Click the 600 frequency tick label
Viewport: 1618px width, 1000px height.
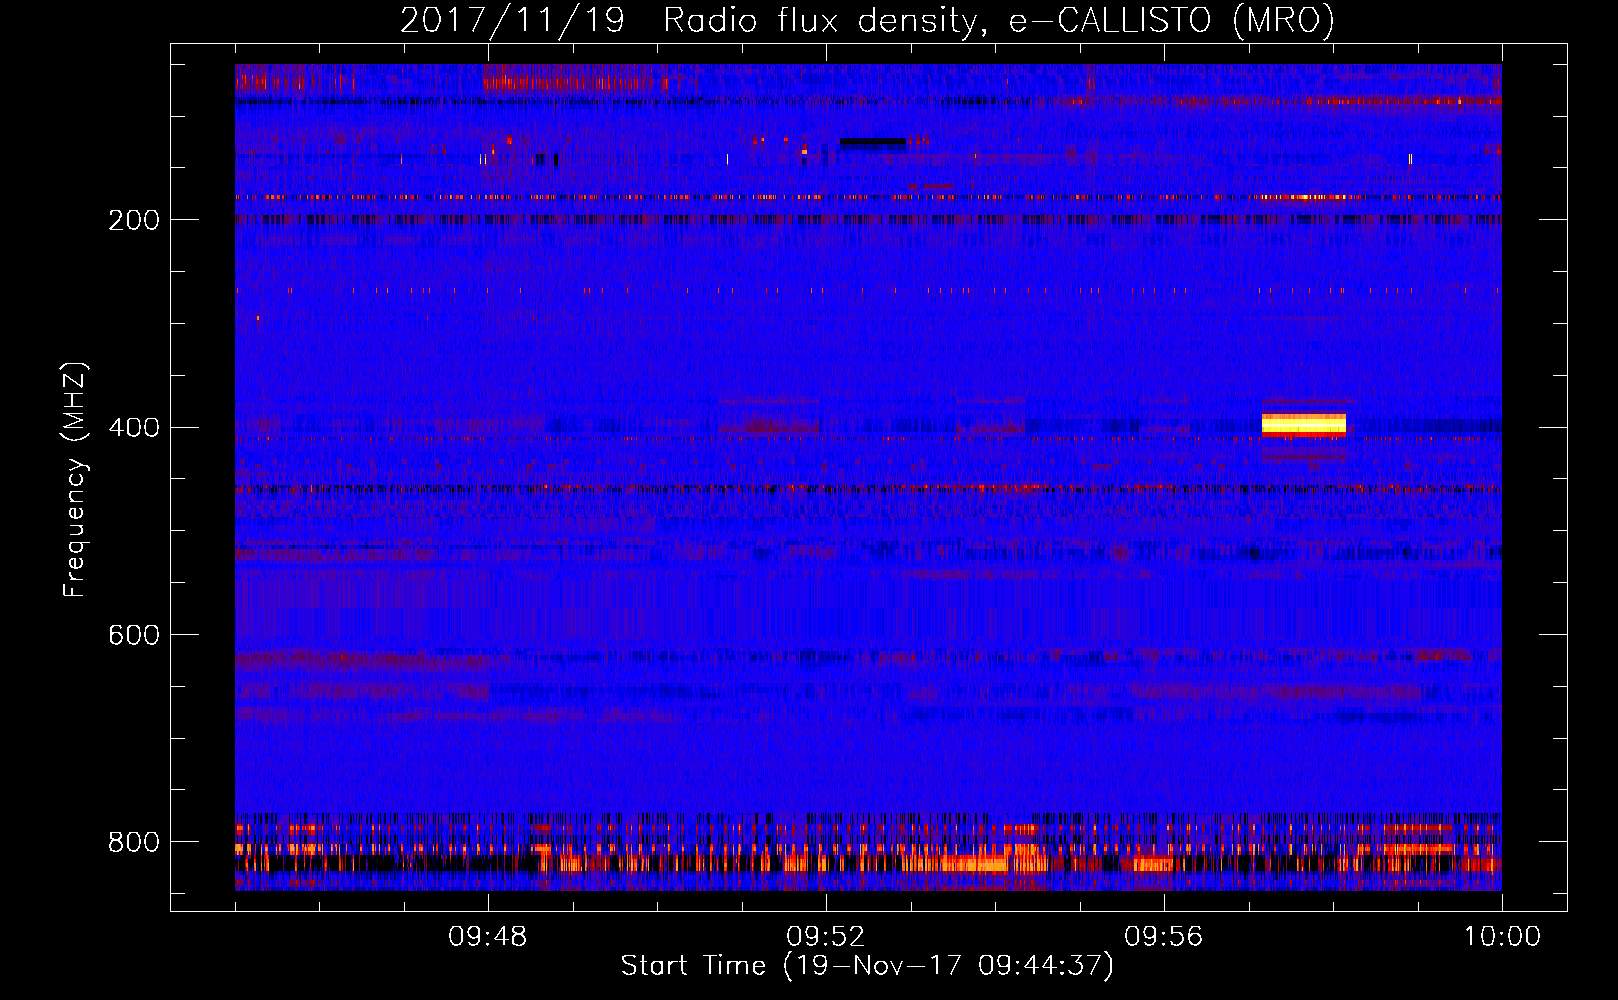(x=134, y=636)
